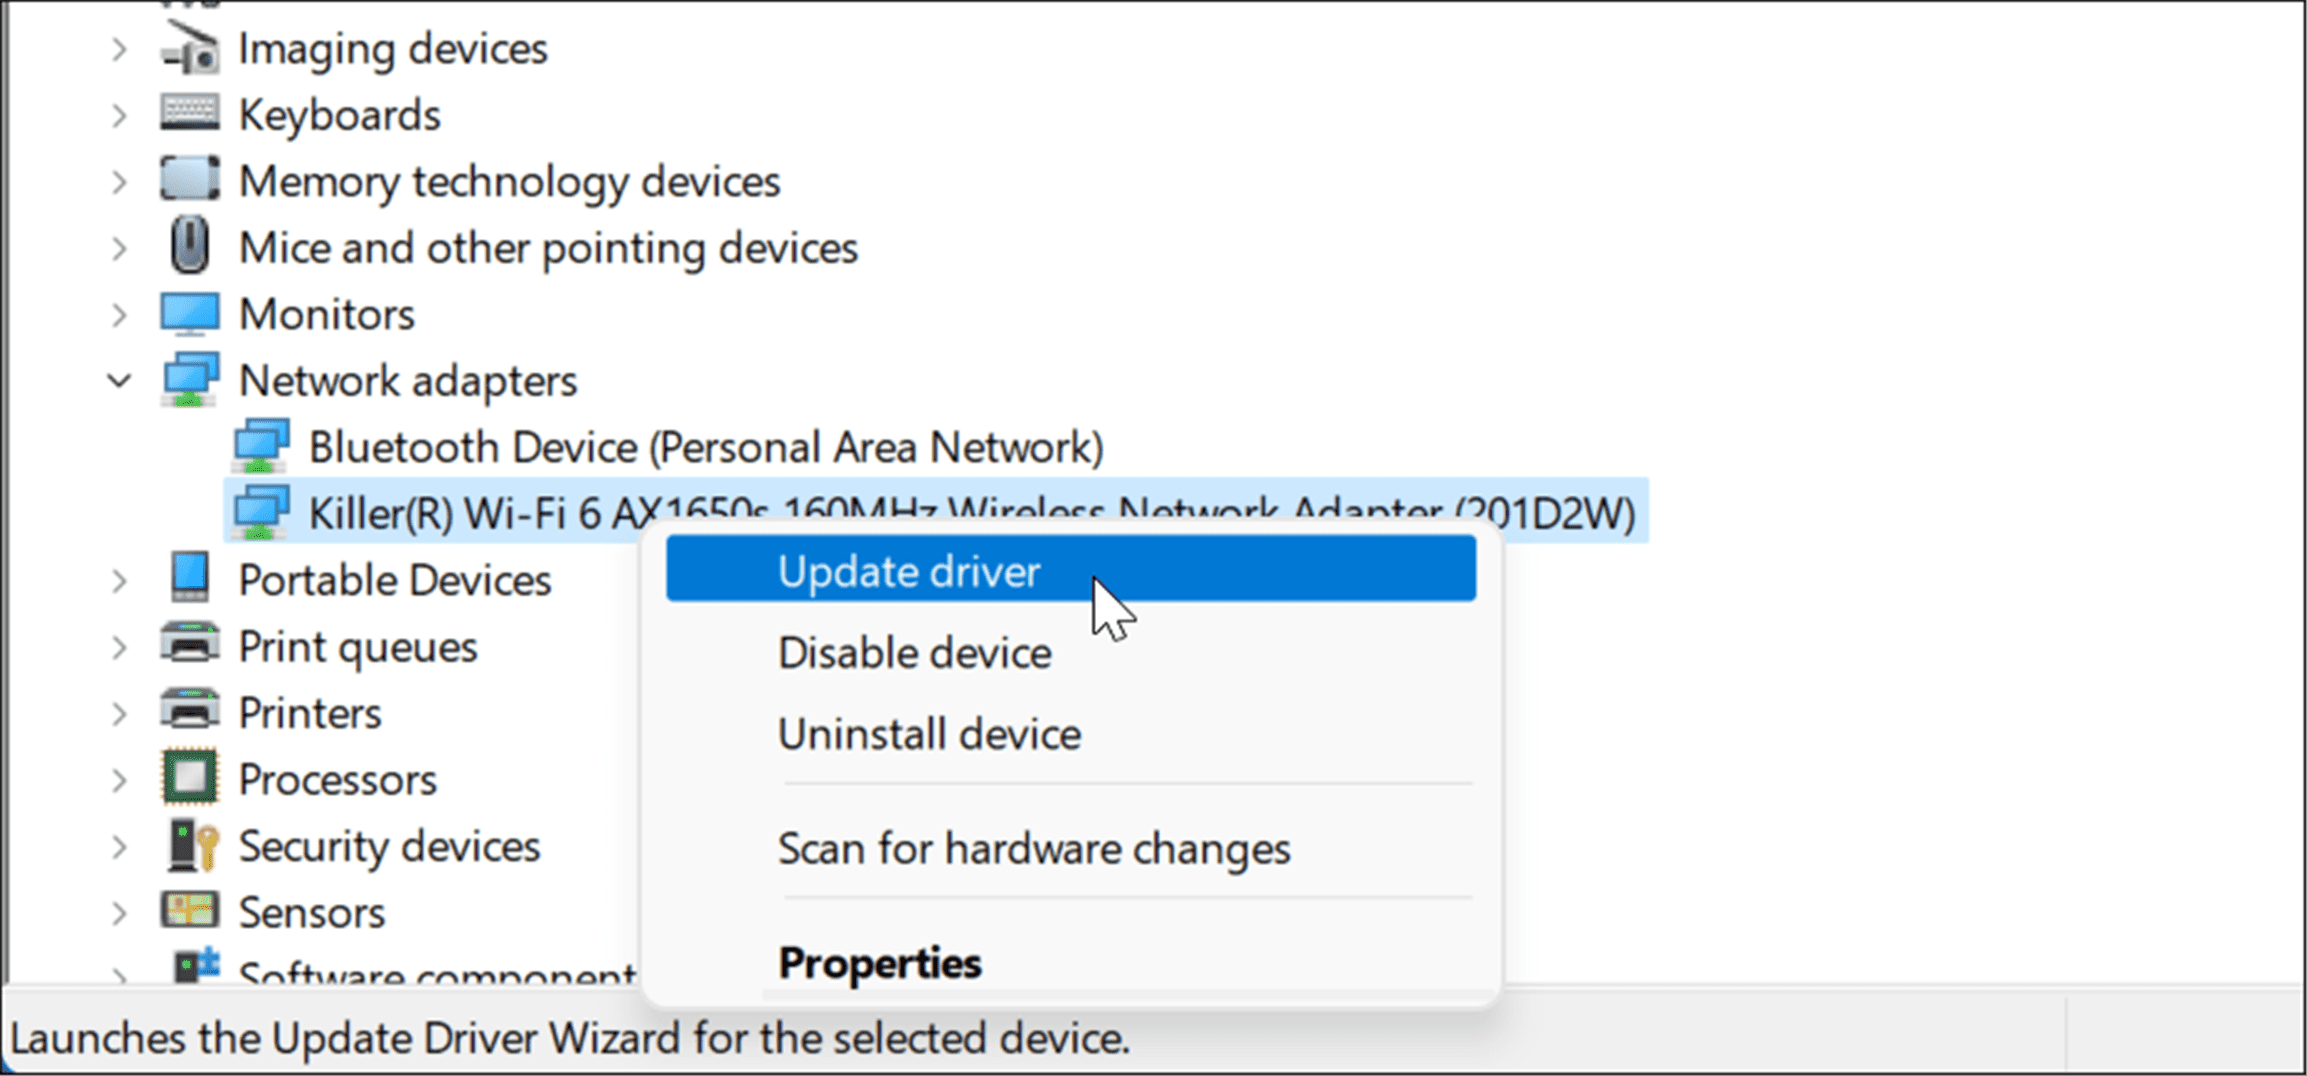The height and width of the screenshot is (1076, 2307).
Task: Expand the Imaging devices node
Action: click(x=119, y=49)
